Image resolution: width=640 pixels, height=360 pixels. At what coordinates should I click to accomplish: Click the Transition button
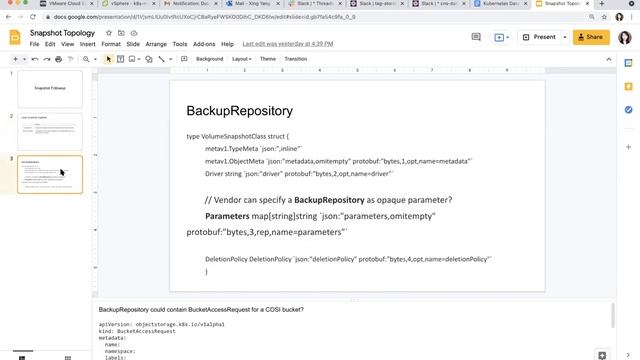[296, 59]
